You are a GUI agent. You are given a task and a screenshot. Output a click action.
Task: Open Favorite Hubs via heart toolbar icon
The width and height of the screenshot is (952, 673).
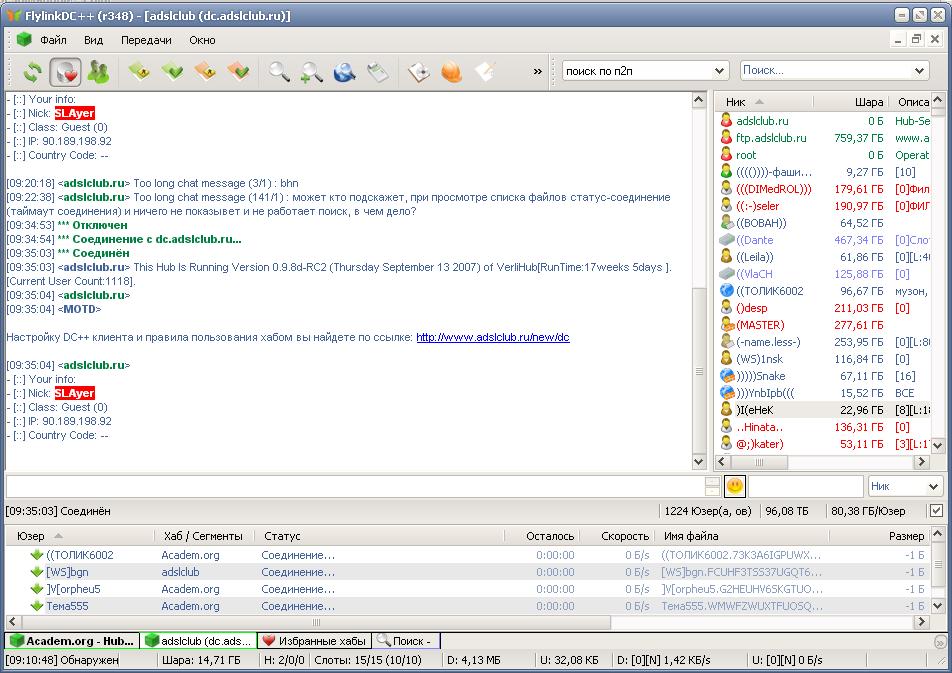click(x=65, y=71)
